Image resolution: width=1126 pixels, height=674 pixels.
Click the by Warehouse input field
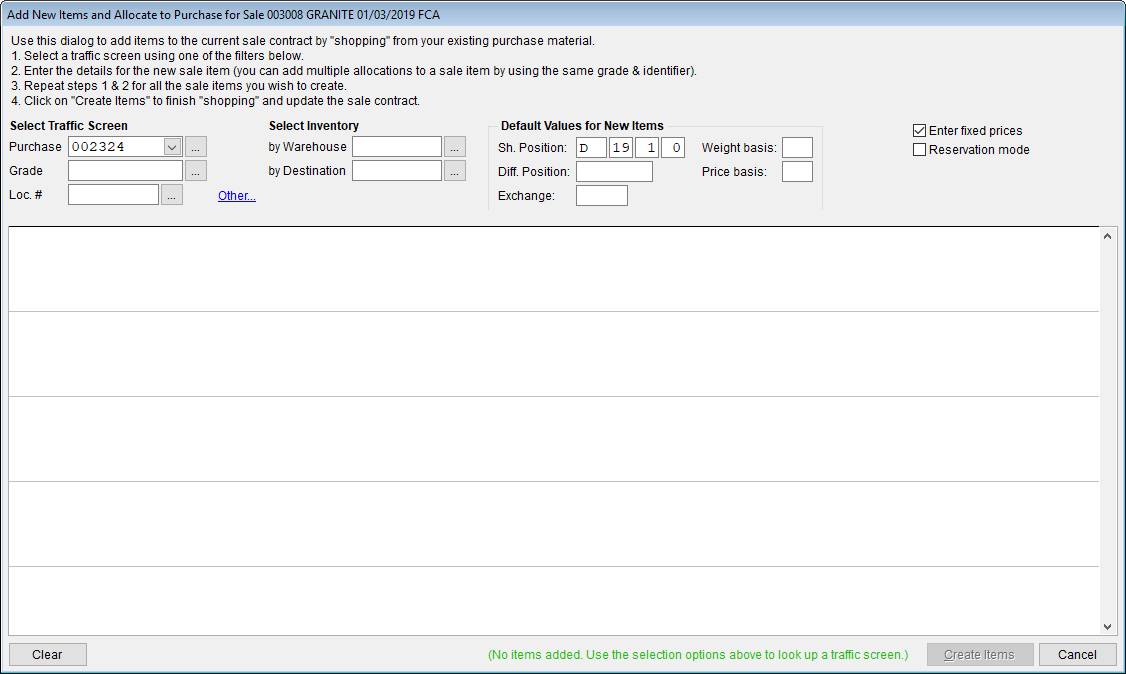tap(397, 147)
